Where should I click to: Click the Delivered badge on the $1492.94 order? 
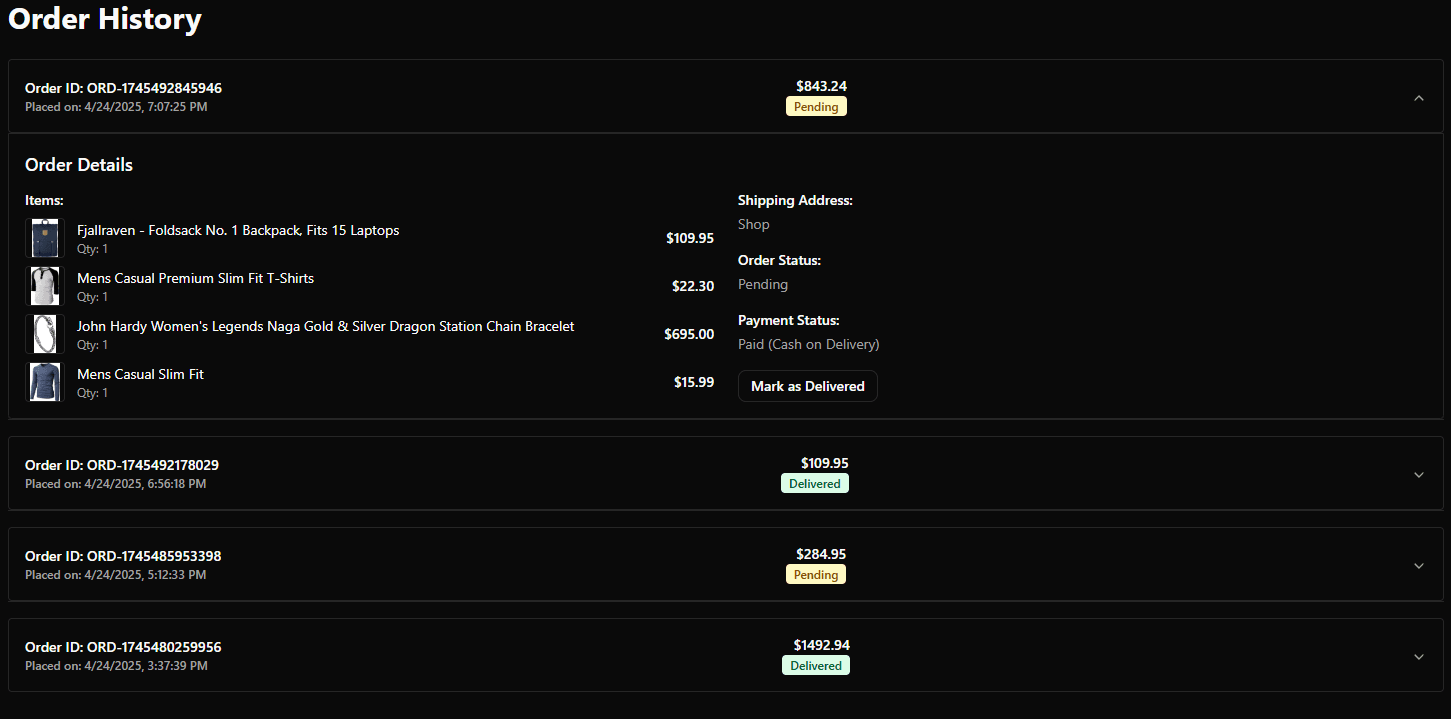tap(815, 666)
